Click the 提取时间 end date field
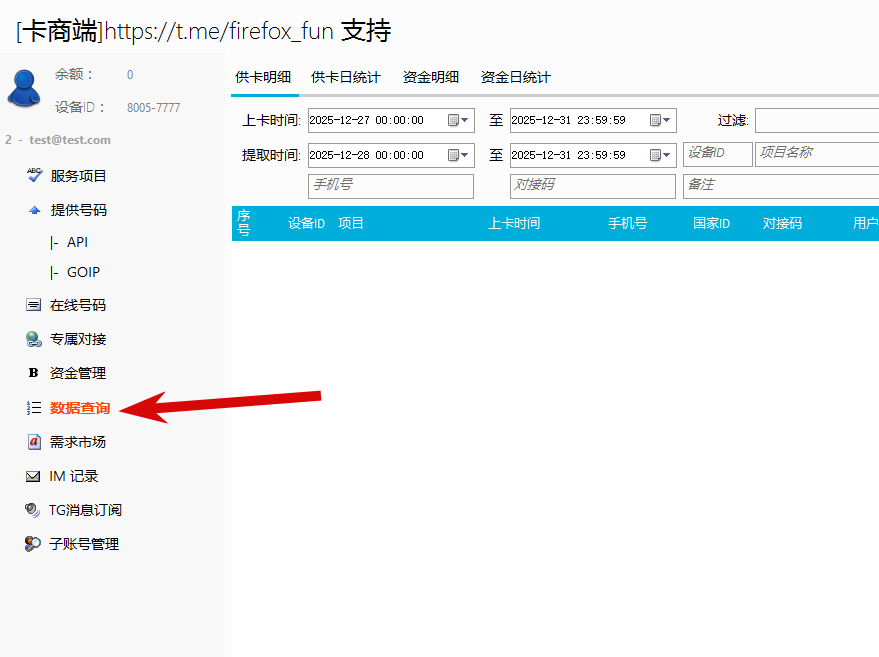The image size is (879, 657). point(593,155)
